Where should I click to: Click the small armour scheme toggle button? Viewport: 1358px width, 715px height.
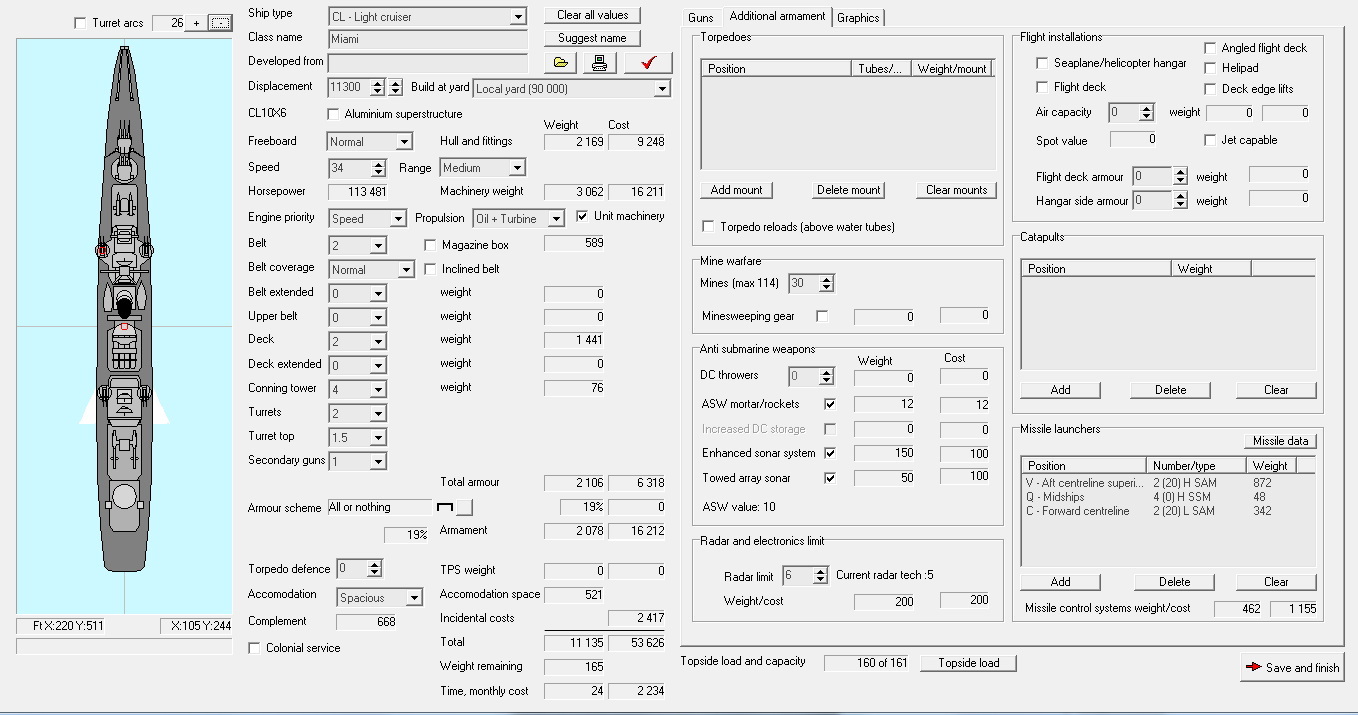click(464, 507)
